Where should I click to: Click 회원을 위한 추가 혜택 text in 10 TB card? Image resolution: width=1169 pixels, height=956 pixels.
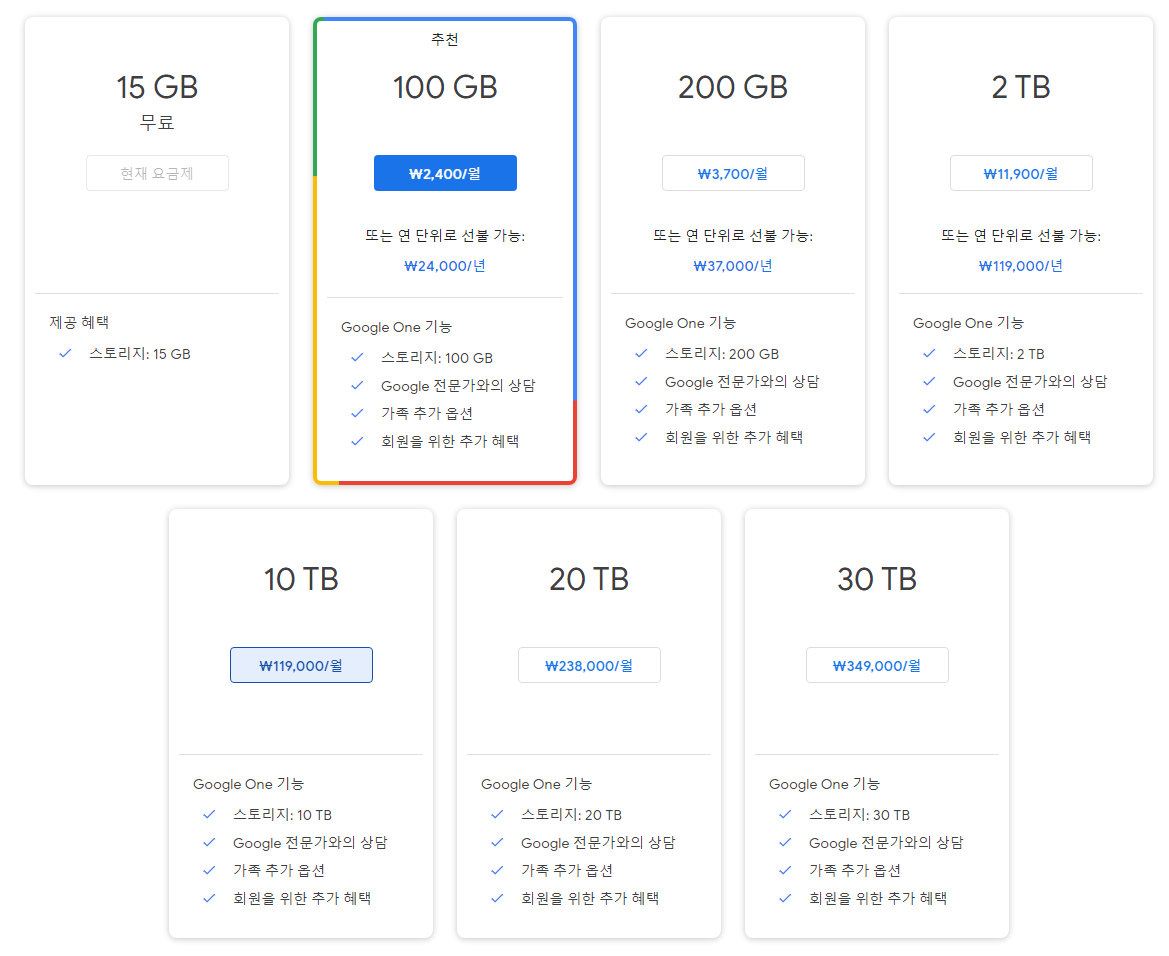302,899
